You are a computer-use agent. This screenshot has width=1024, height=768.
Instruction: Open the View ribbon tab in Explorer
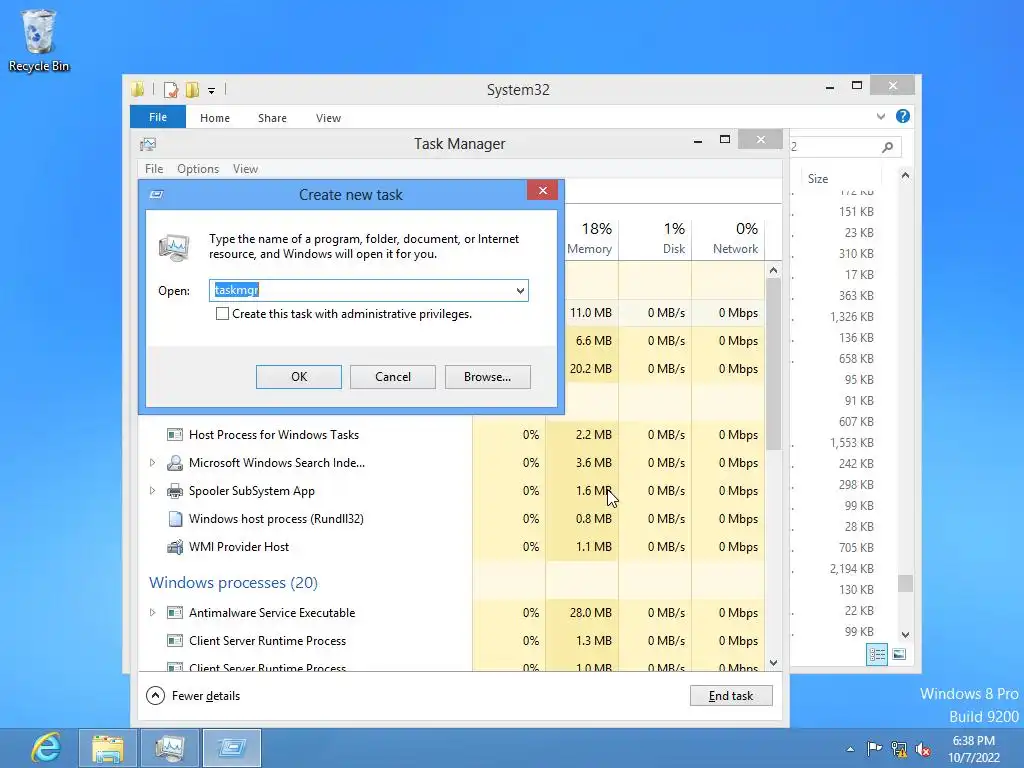pos(328,118)
